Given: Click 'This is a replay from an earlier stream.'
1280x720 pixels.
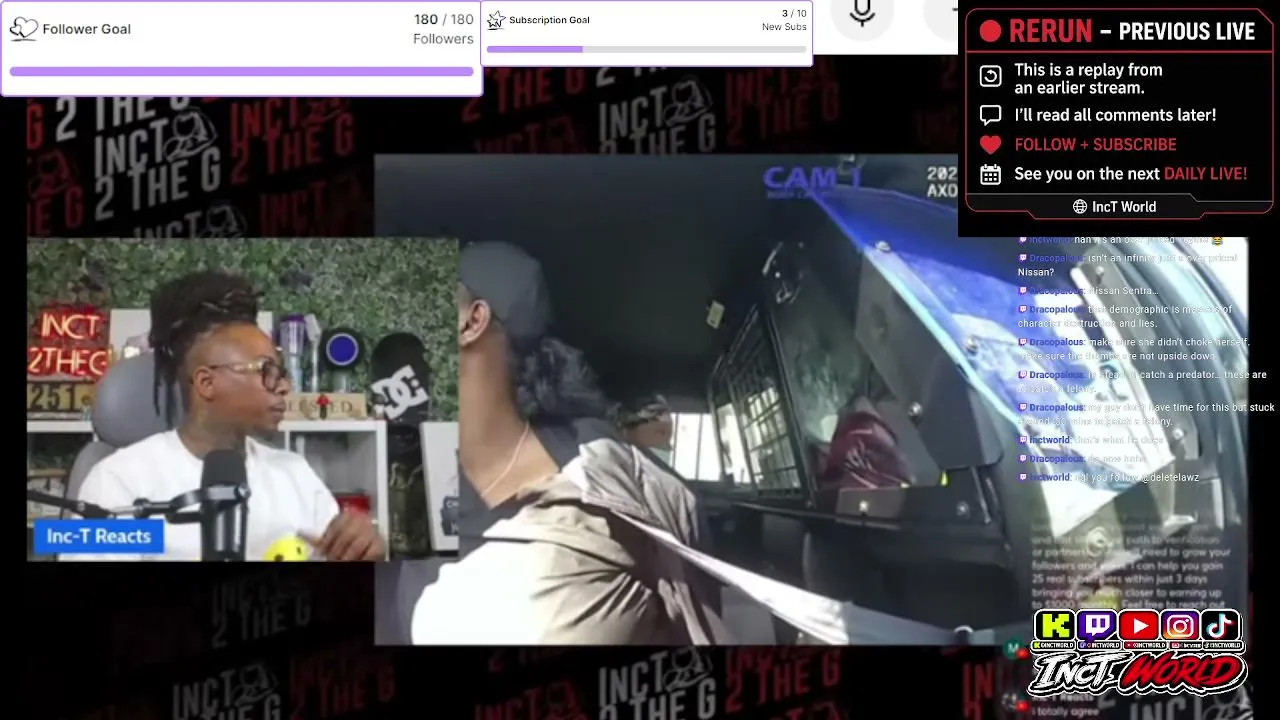Looking at the screenshot, I should pos(1088,79).
